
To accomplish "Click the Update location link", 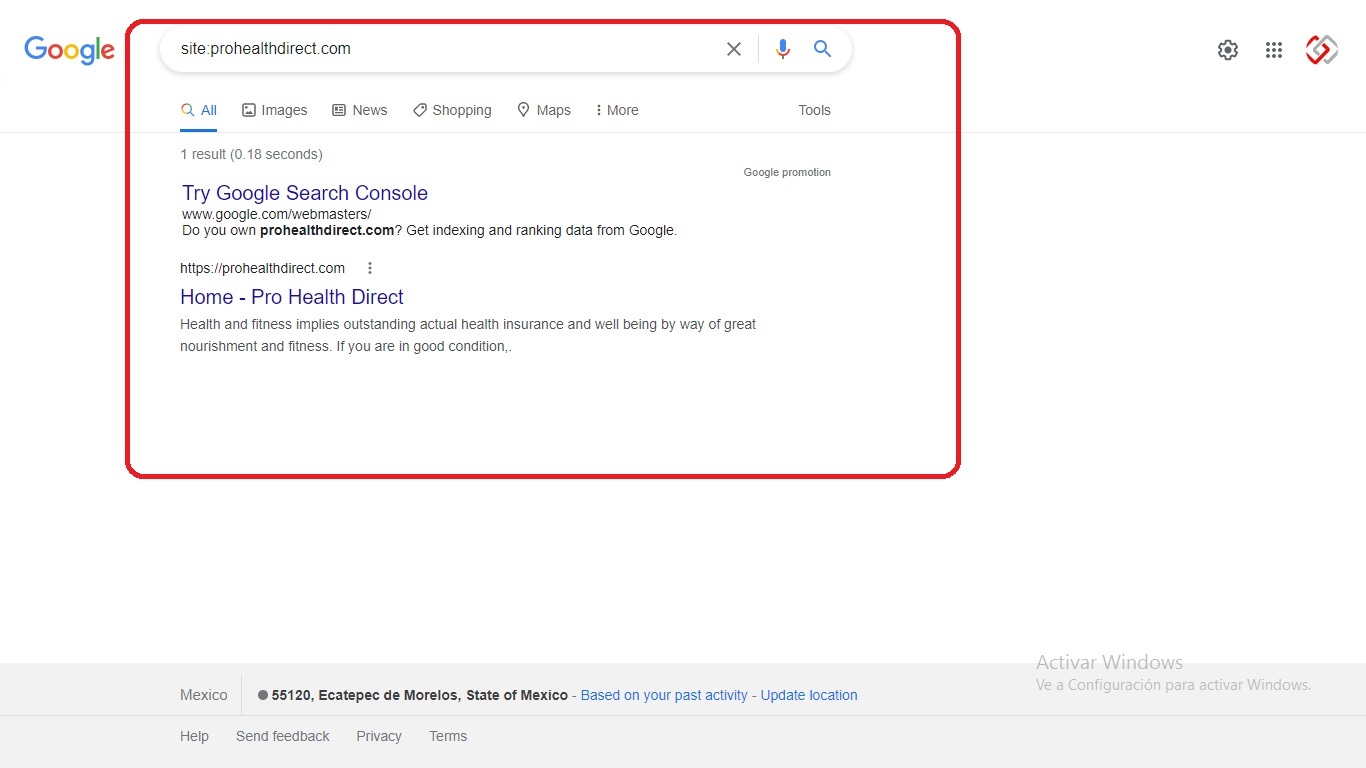I will [809, 695].
